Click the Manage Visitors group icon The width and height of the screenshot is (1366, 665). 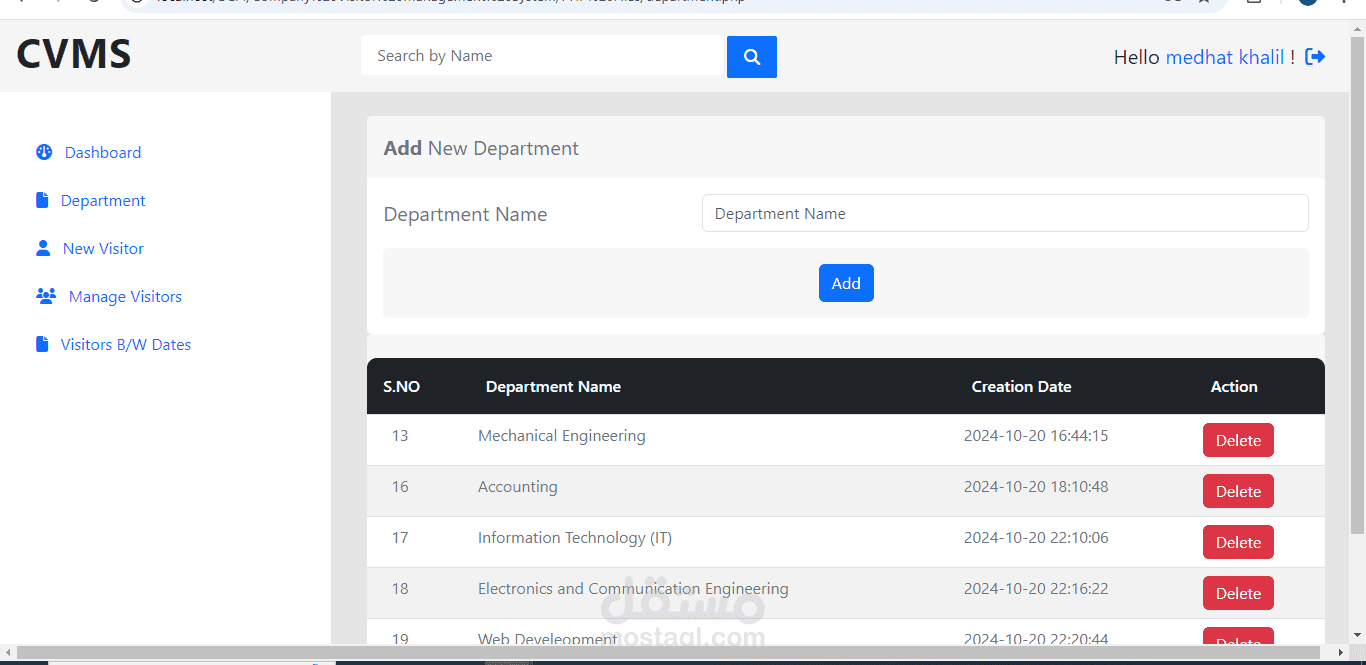(46, 296)
